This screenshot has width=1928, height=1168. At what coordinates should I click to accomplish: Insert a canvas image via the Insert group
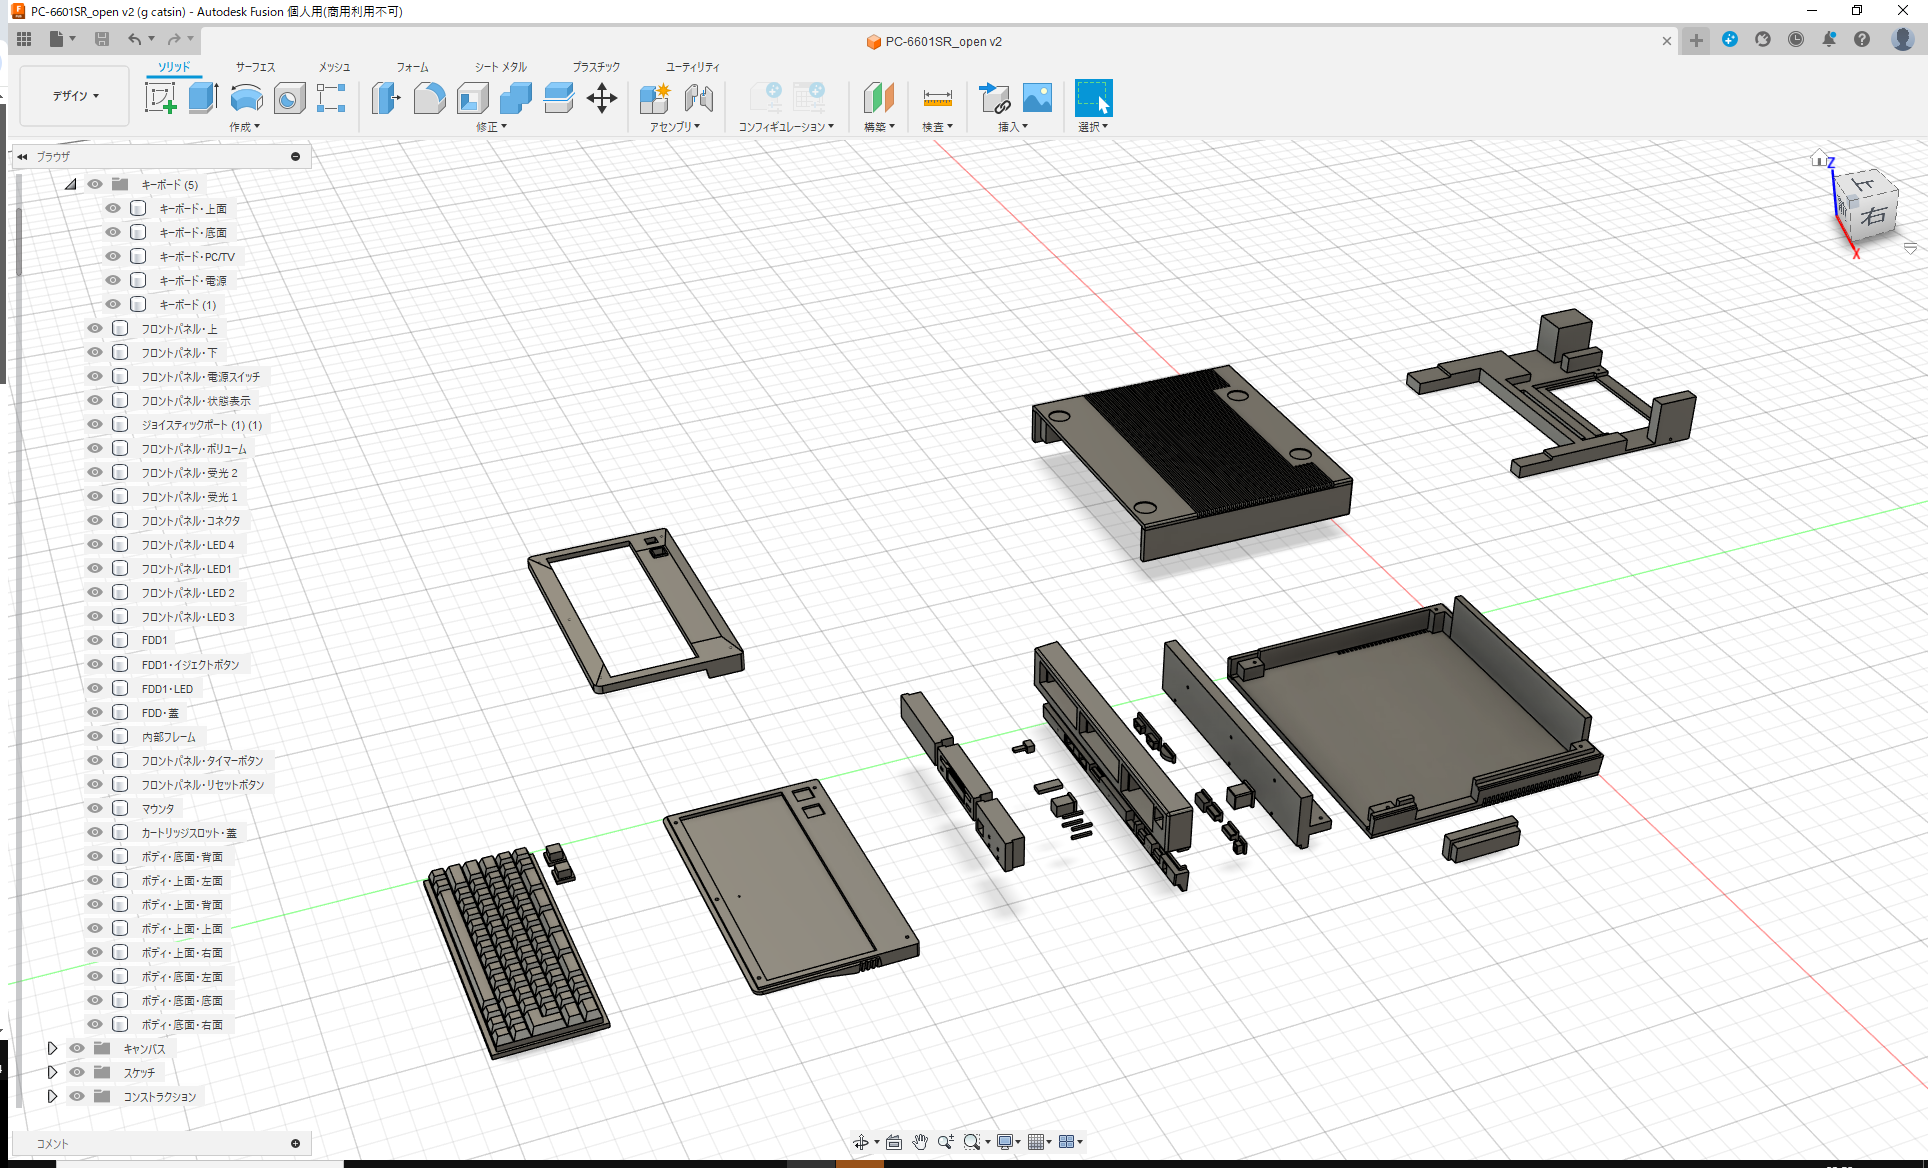pyautogui.click(x=1037, y=98)
